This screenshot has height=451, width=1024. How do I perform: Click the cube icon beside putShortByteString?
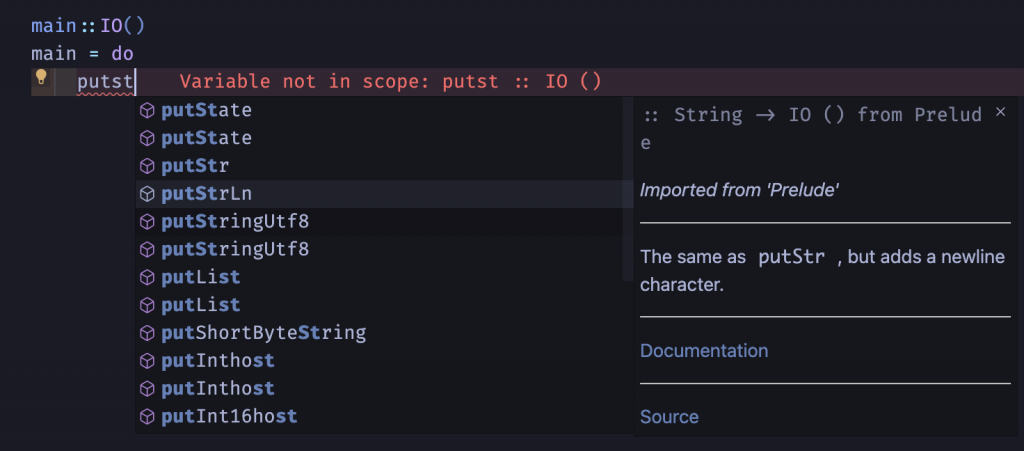point(146,332)
